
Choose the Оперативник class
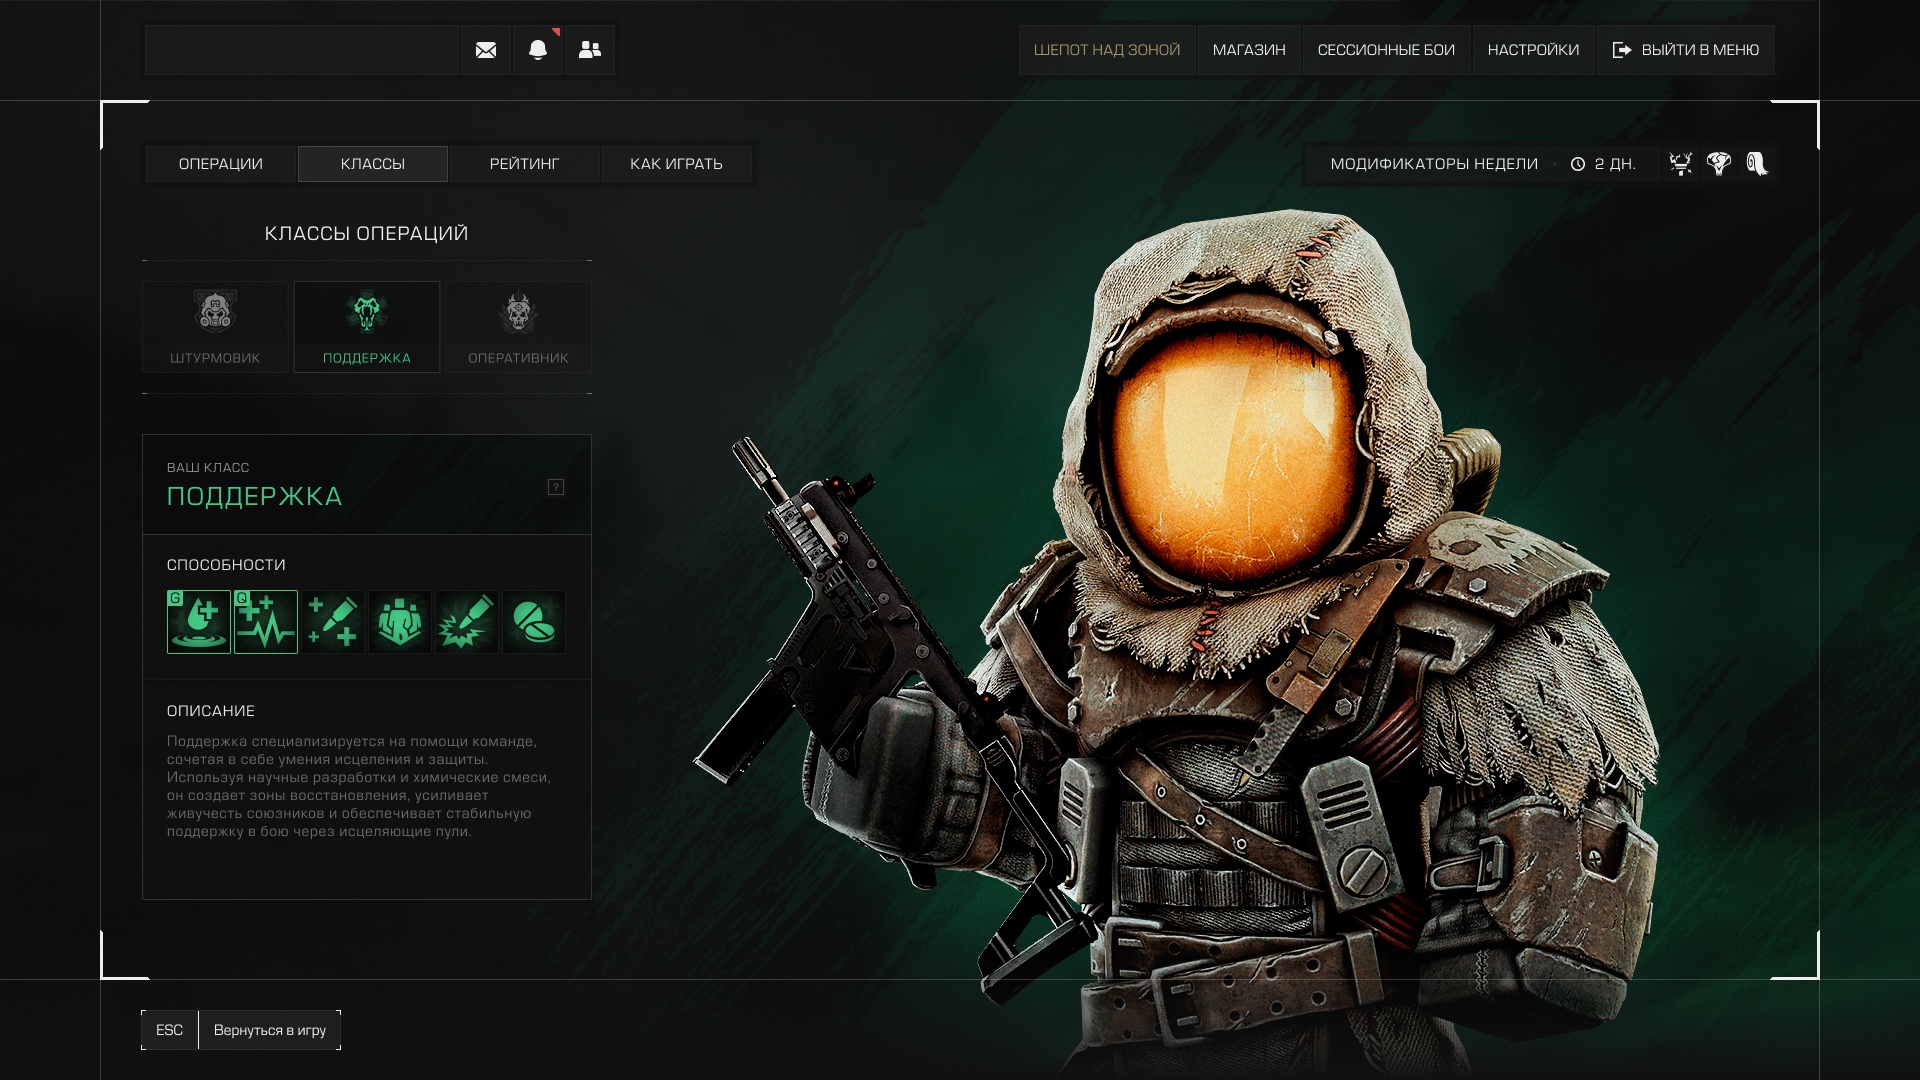(518, 327)
